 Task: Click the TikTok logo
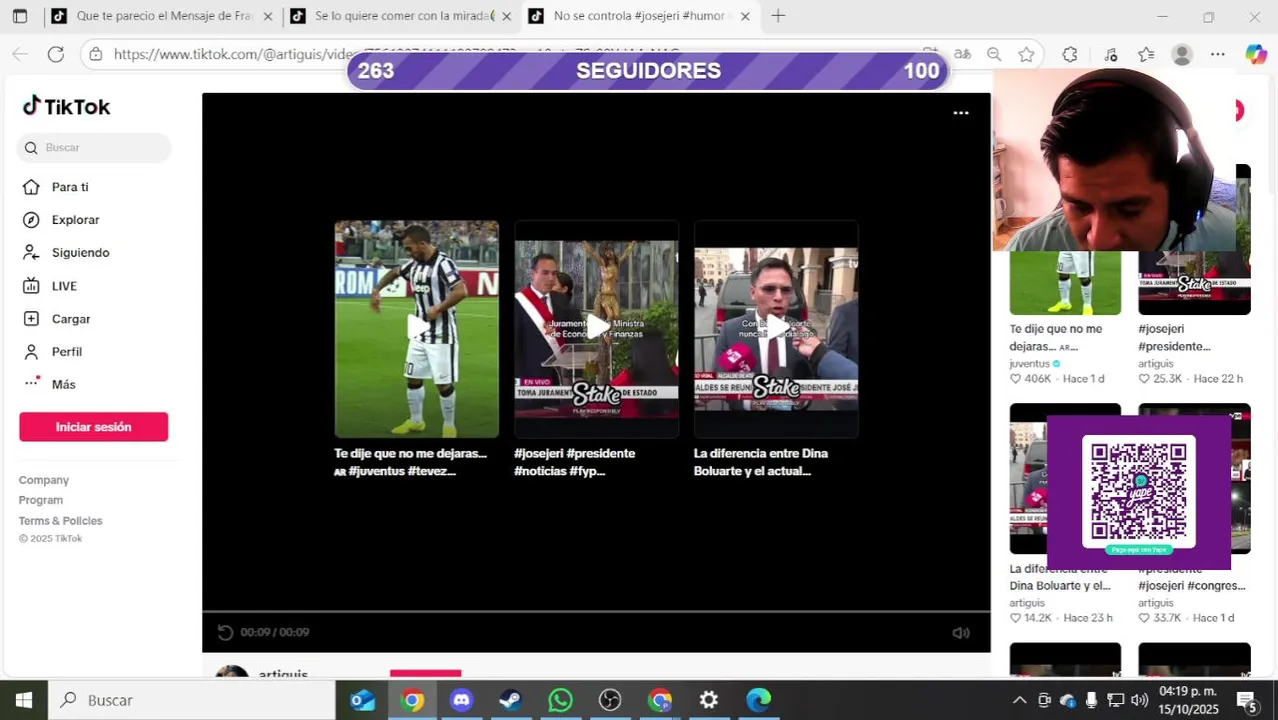tap(66, 106)
